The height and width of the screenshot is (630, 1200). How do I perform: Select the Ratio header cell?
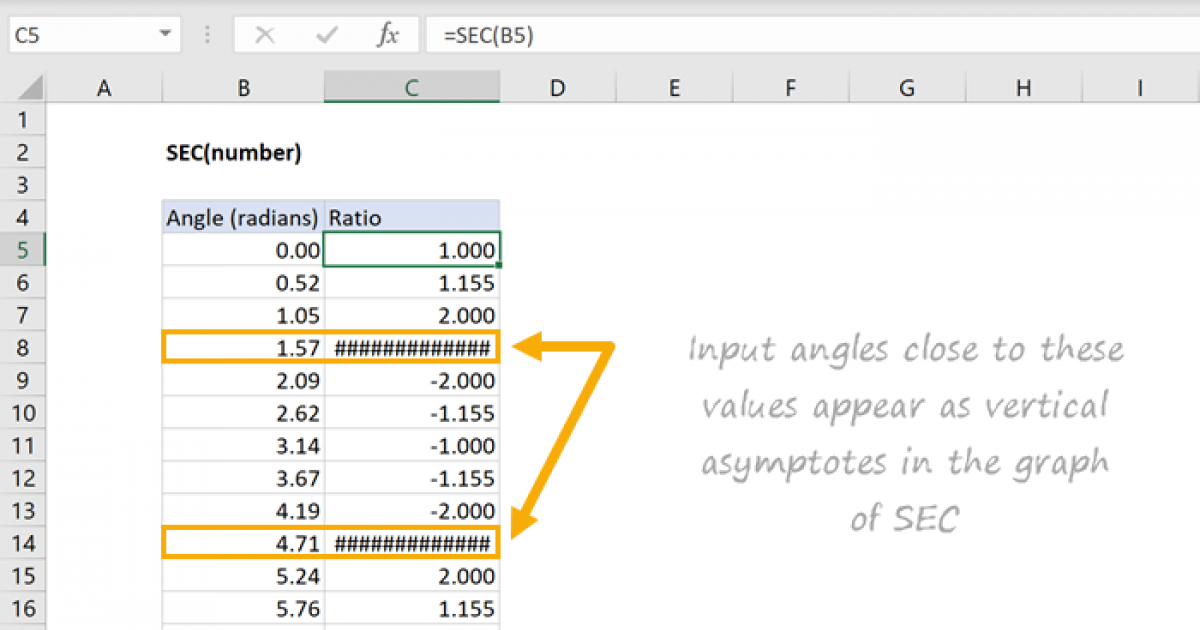(411, 217)
